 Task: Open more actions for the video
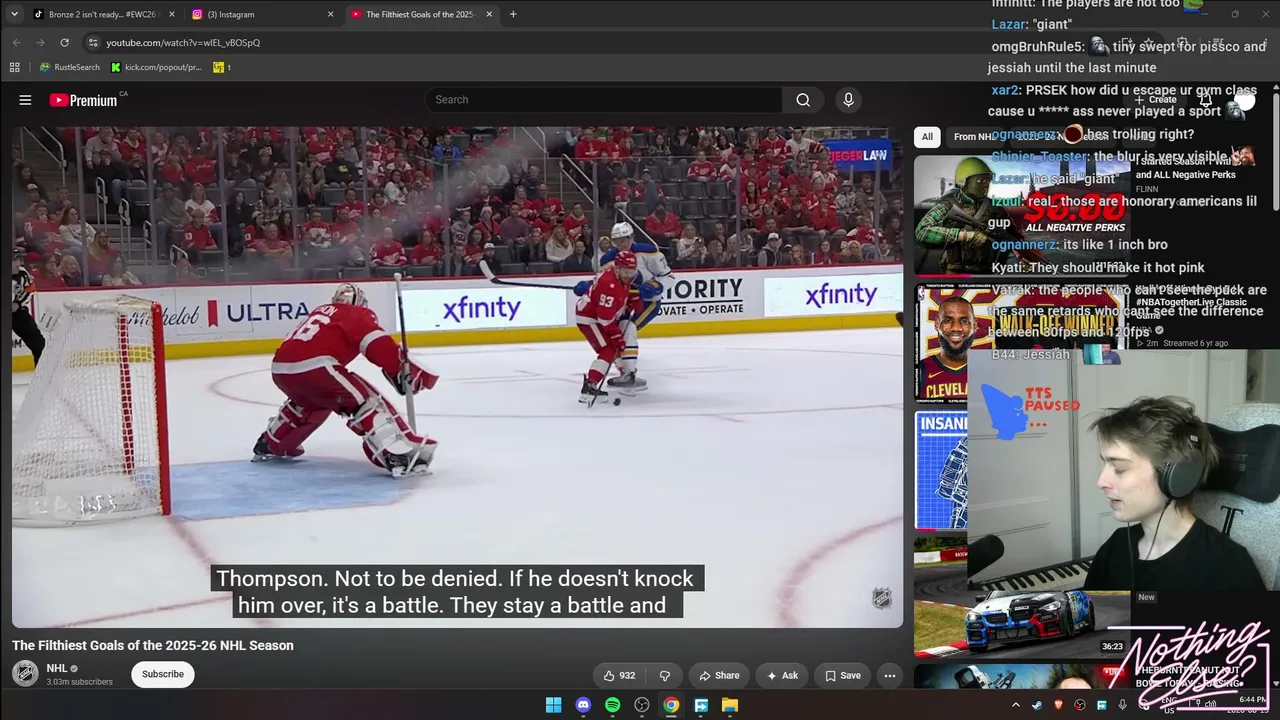coord(889,675)
